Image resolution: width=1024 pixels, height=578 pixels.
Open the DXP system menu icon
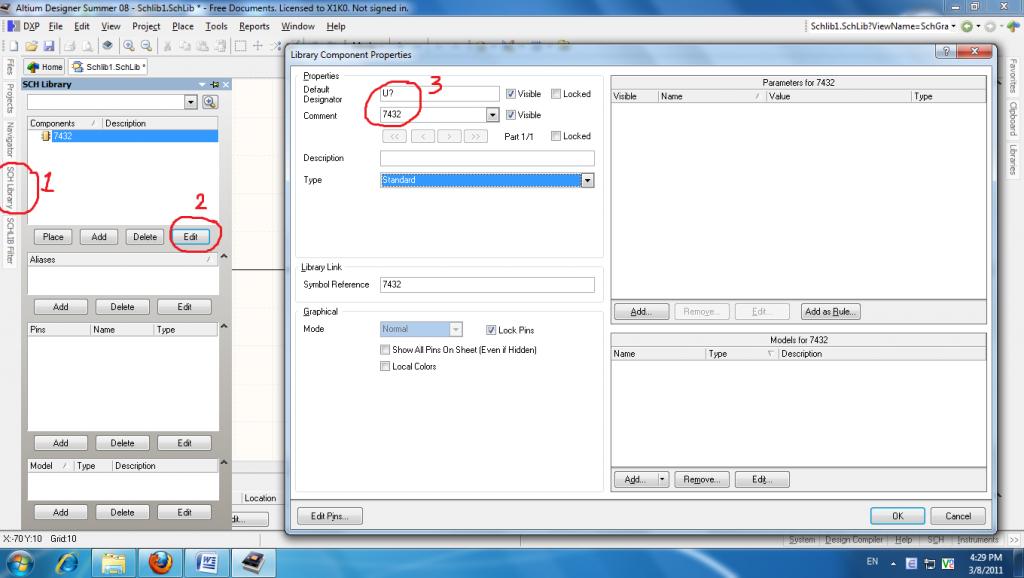pos(13,26)
